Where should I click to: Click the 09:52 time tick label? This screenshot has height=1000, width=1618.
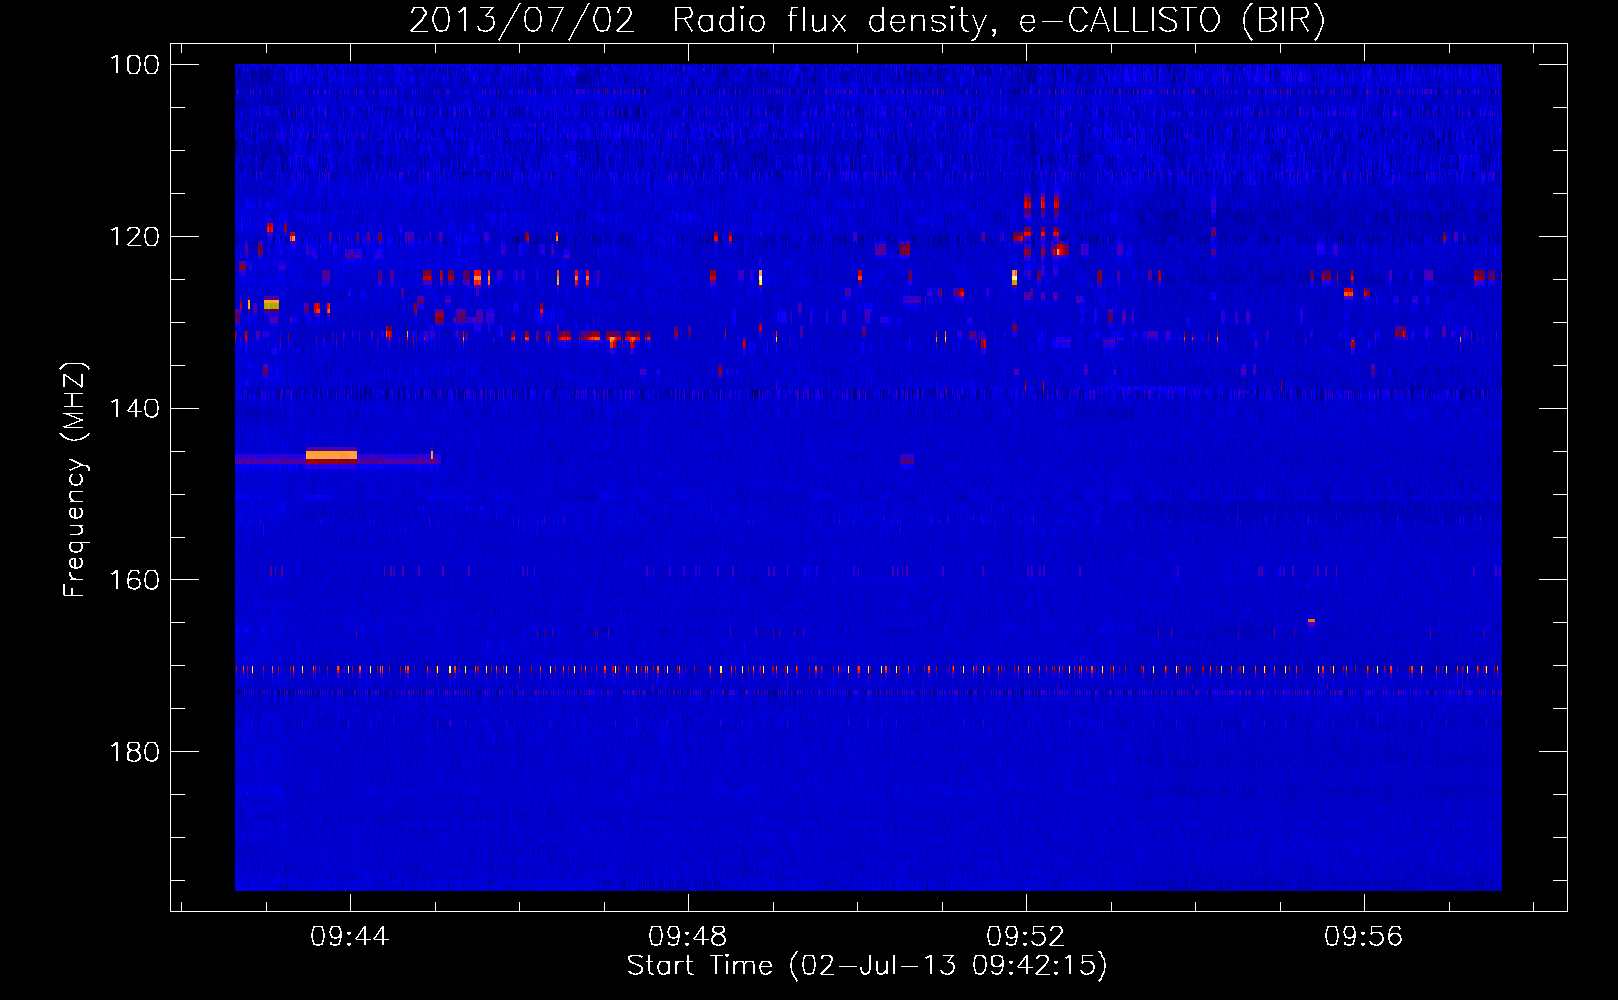click(1026, 937)
